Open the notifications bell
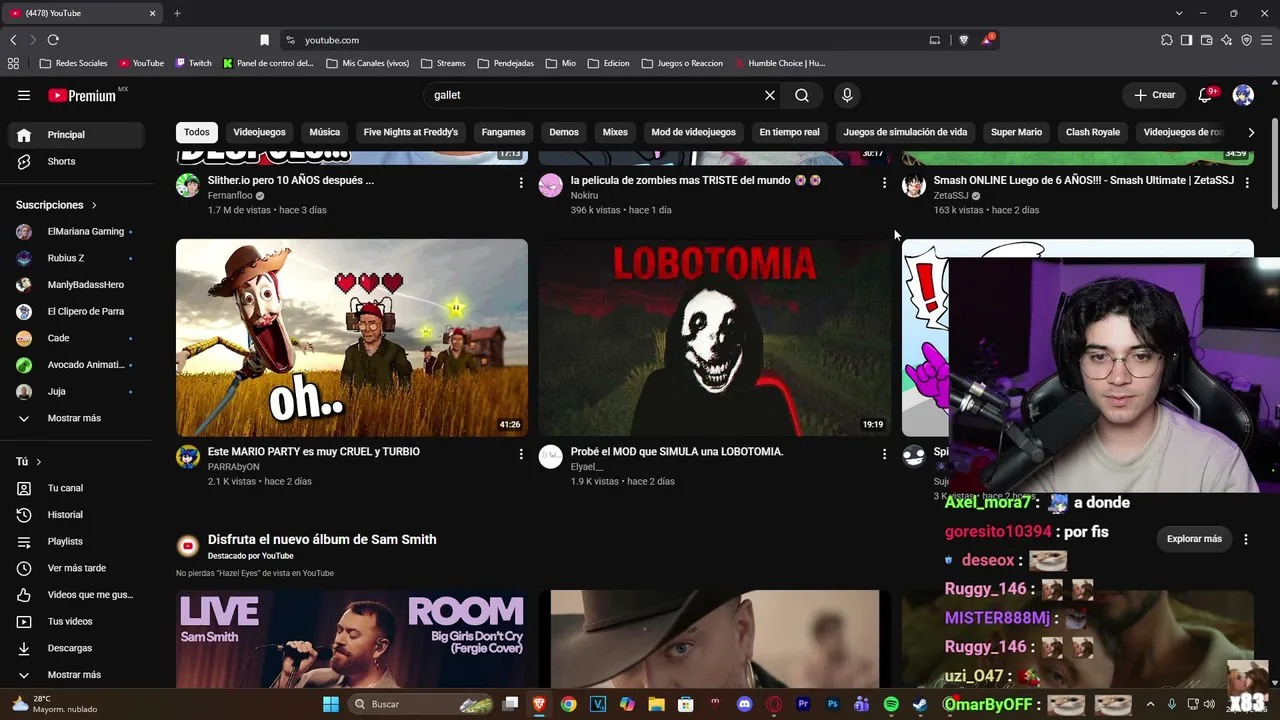 pyautogui.click(x=1205, y=95)
